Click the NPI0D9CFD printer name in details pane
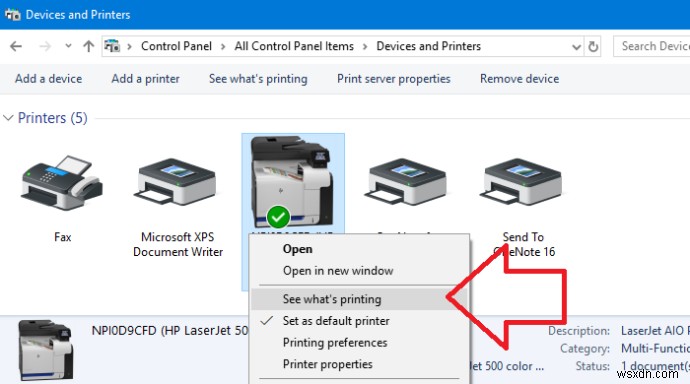690x384 pixels. coord(170,331)
